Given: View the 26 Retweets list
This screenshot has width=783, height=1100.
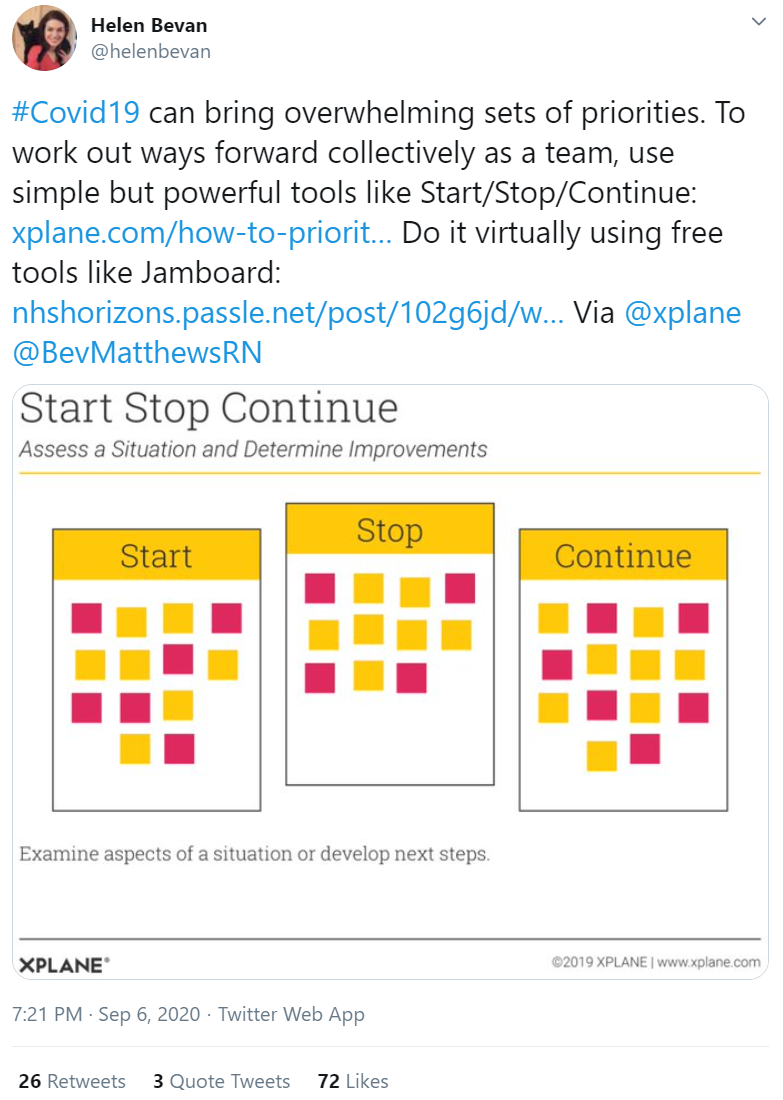Looking at the screenshot, I should point(72,1081).
